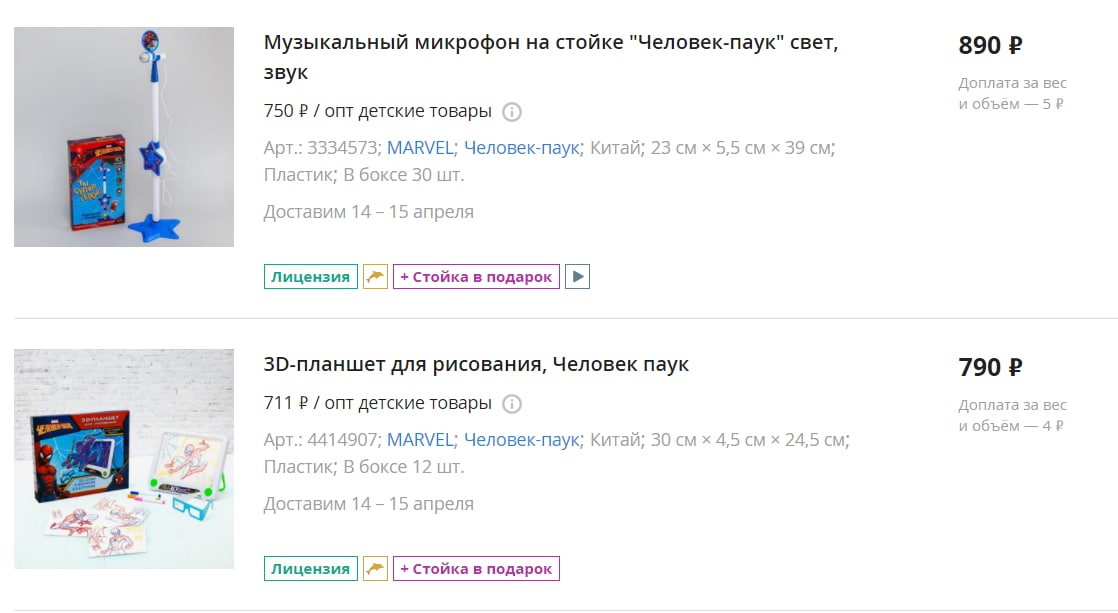
Task: Open Человек-паук link in microphone listing
Action: 521,148
